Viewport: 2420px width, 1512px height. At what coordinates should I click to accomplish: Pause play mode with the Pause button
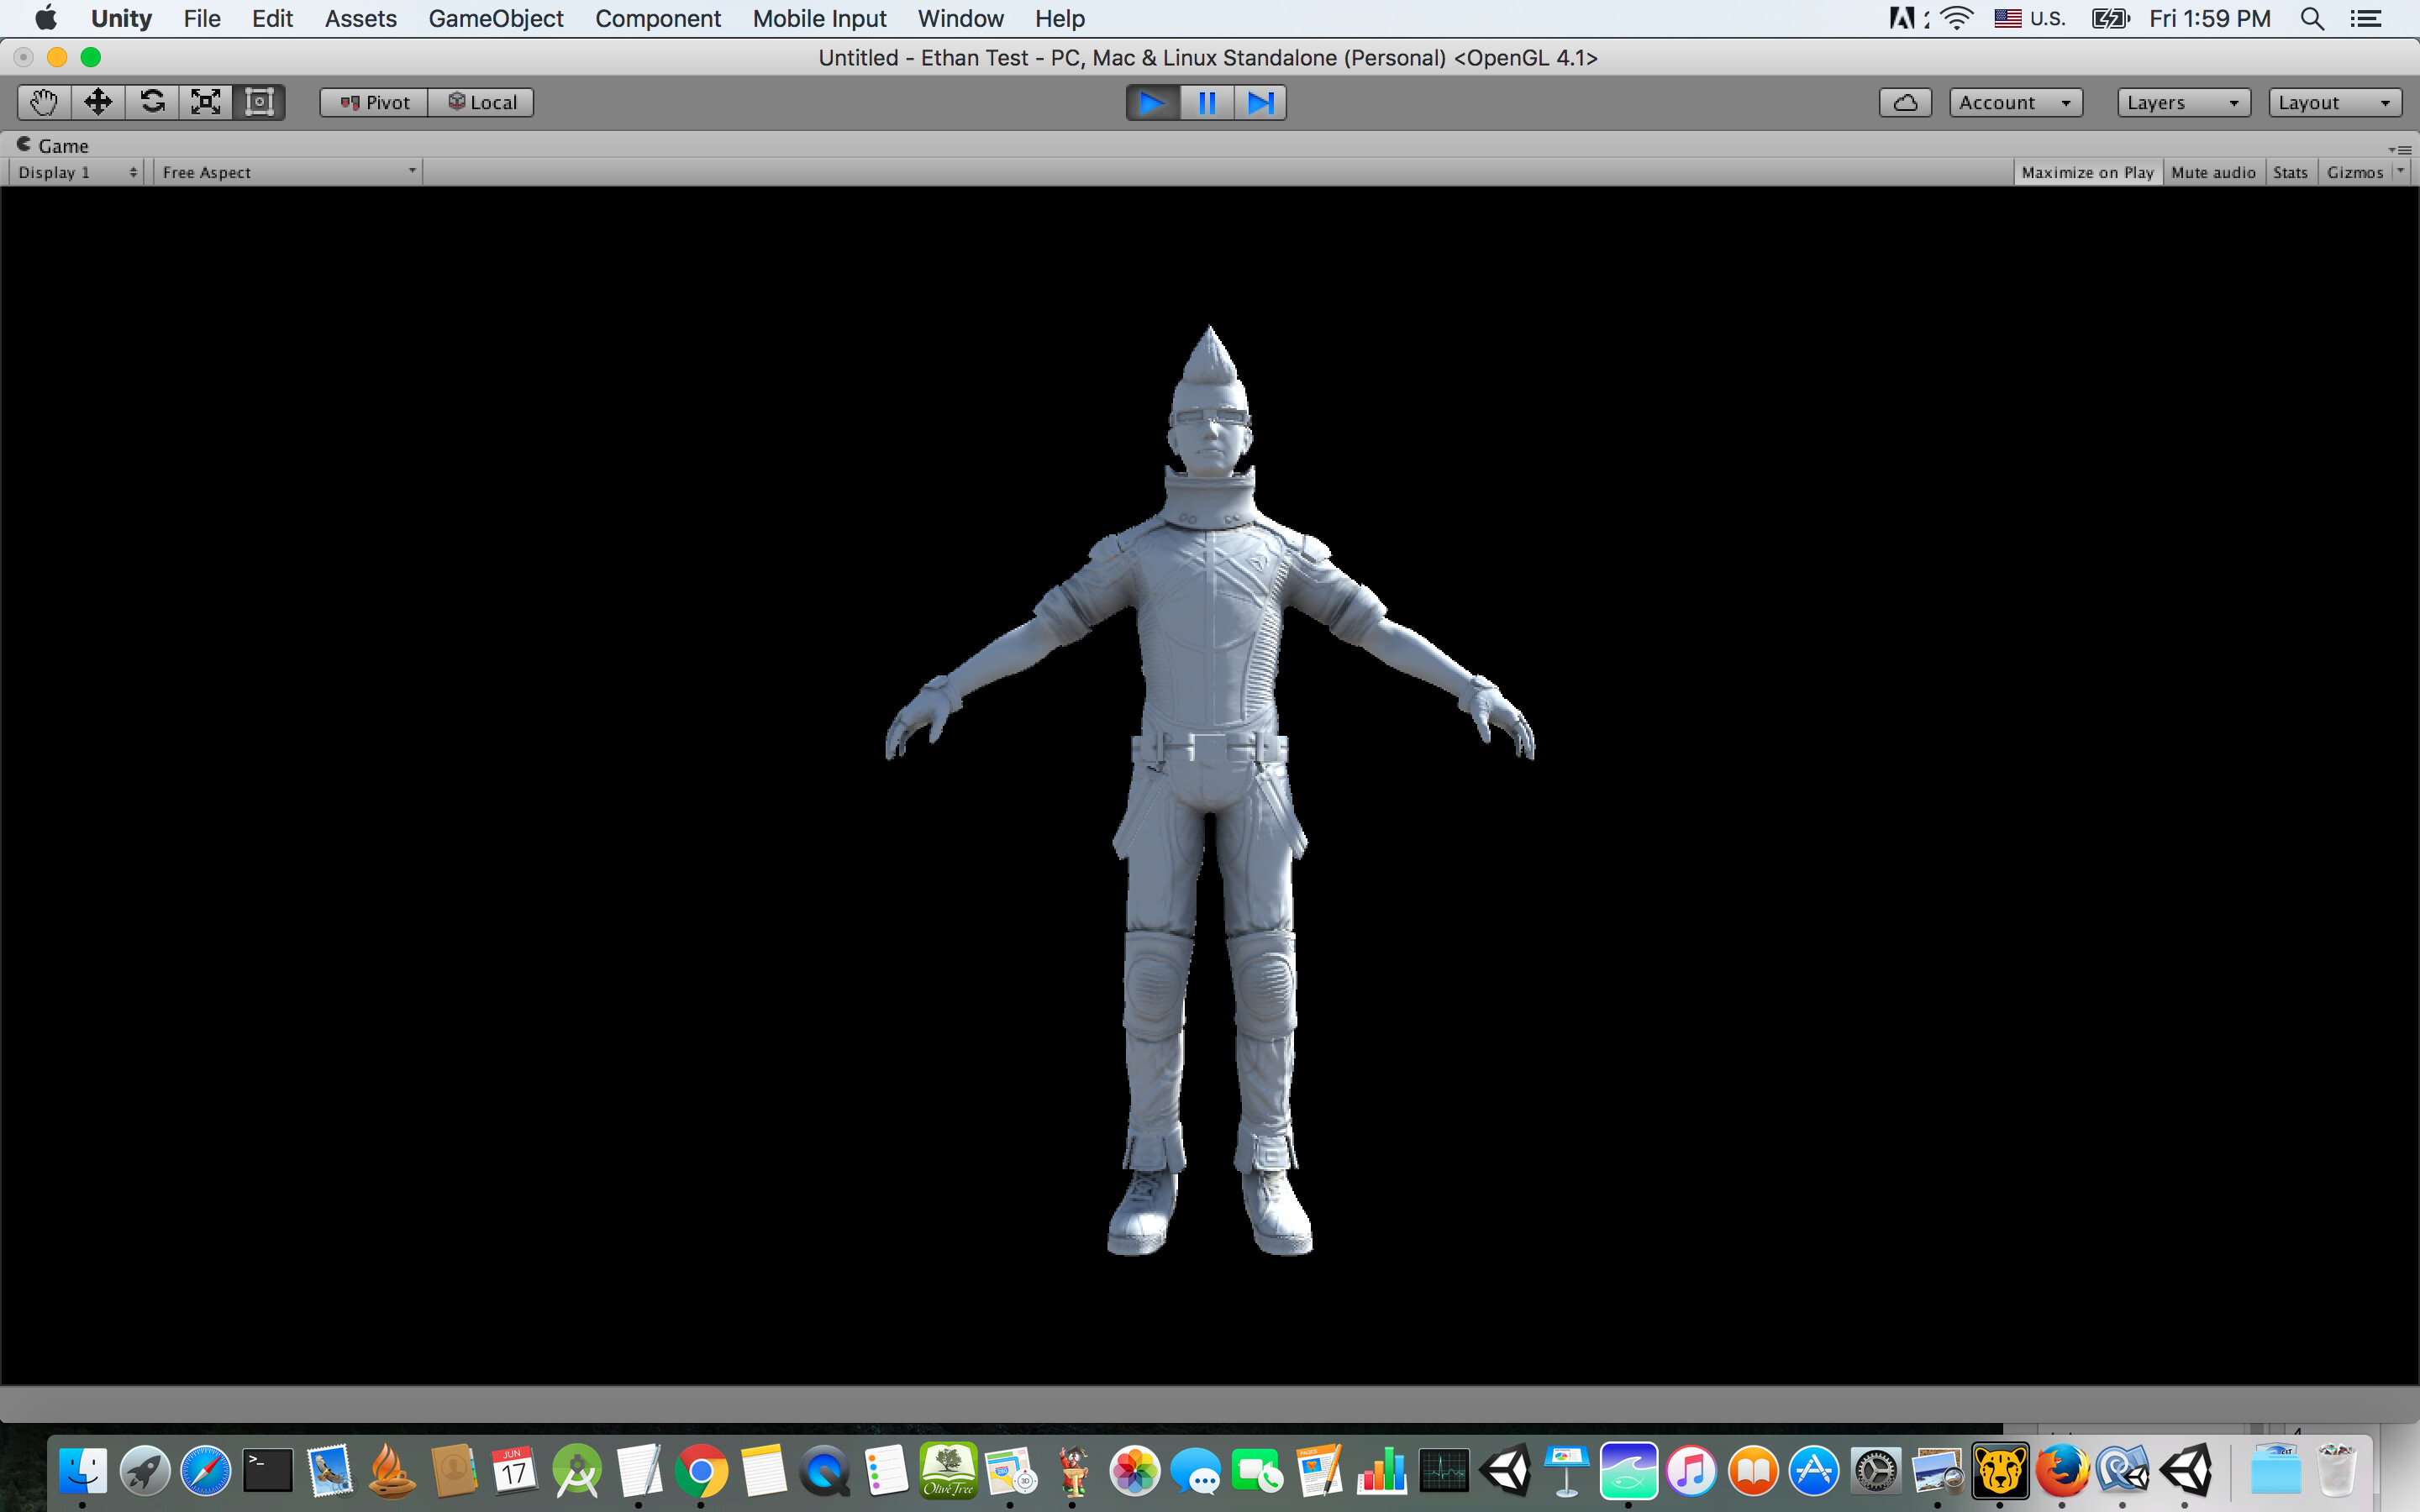click(x=1206, y=102)
